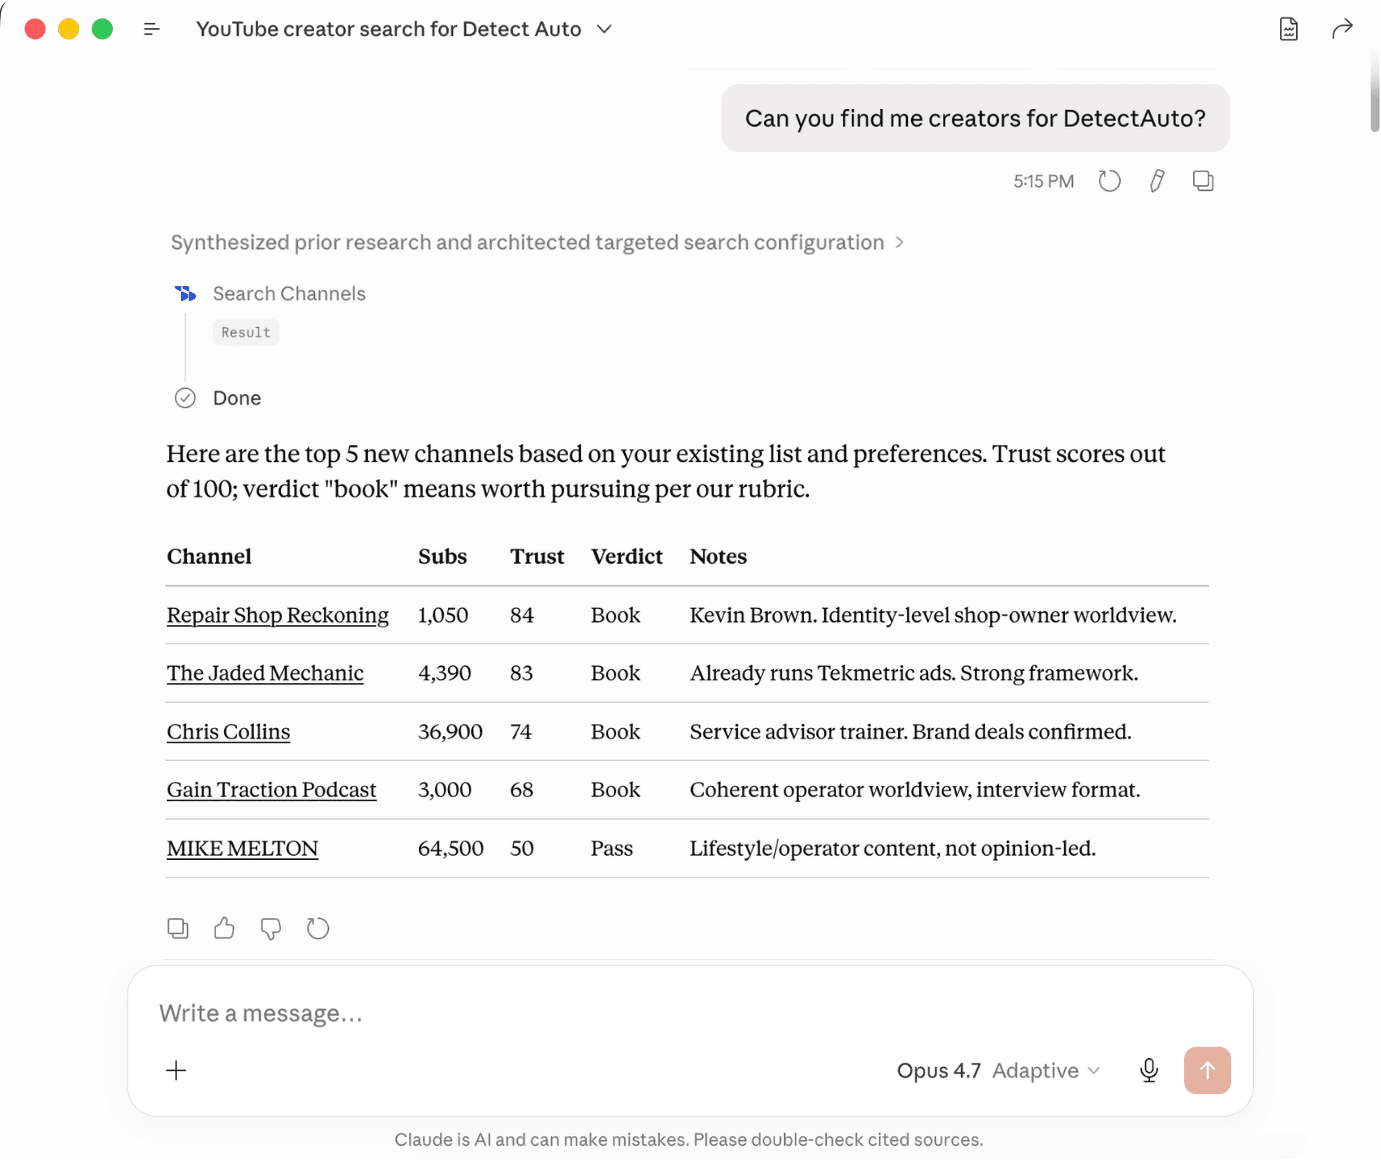1381x1162 pixels.
Task: Click the Done checkmark icon
Action: [185, 398]
